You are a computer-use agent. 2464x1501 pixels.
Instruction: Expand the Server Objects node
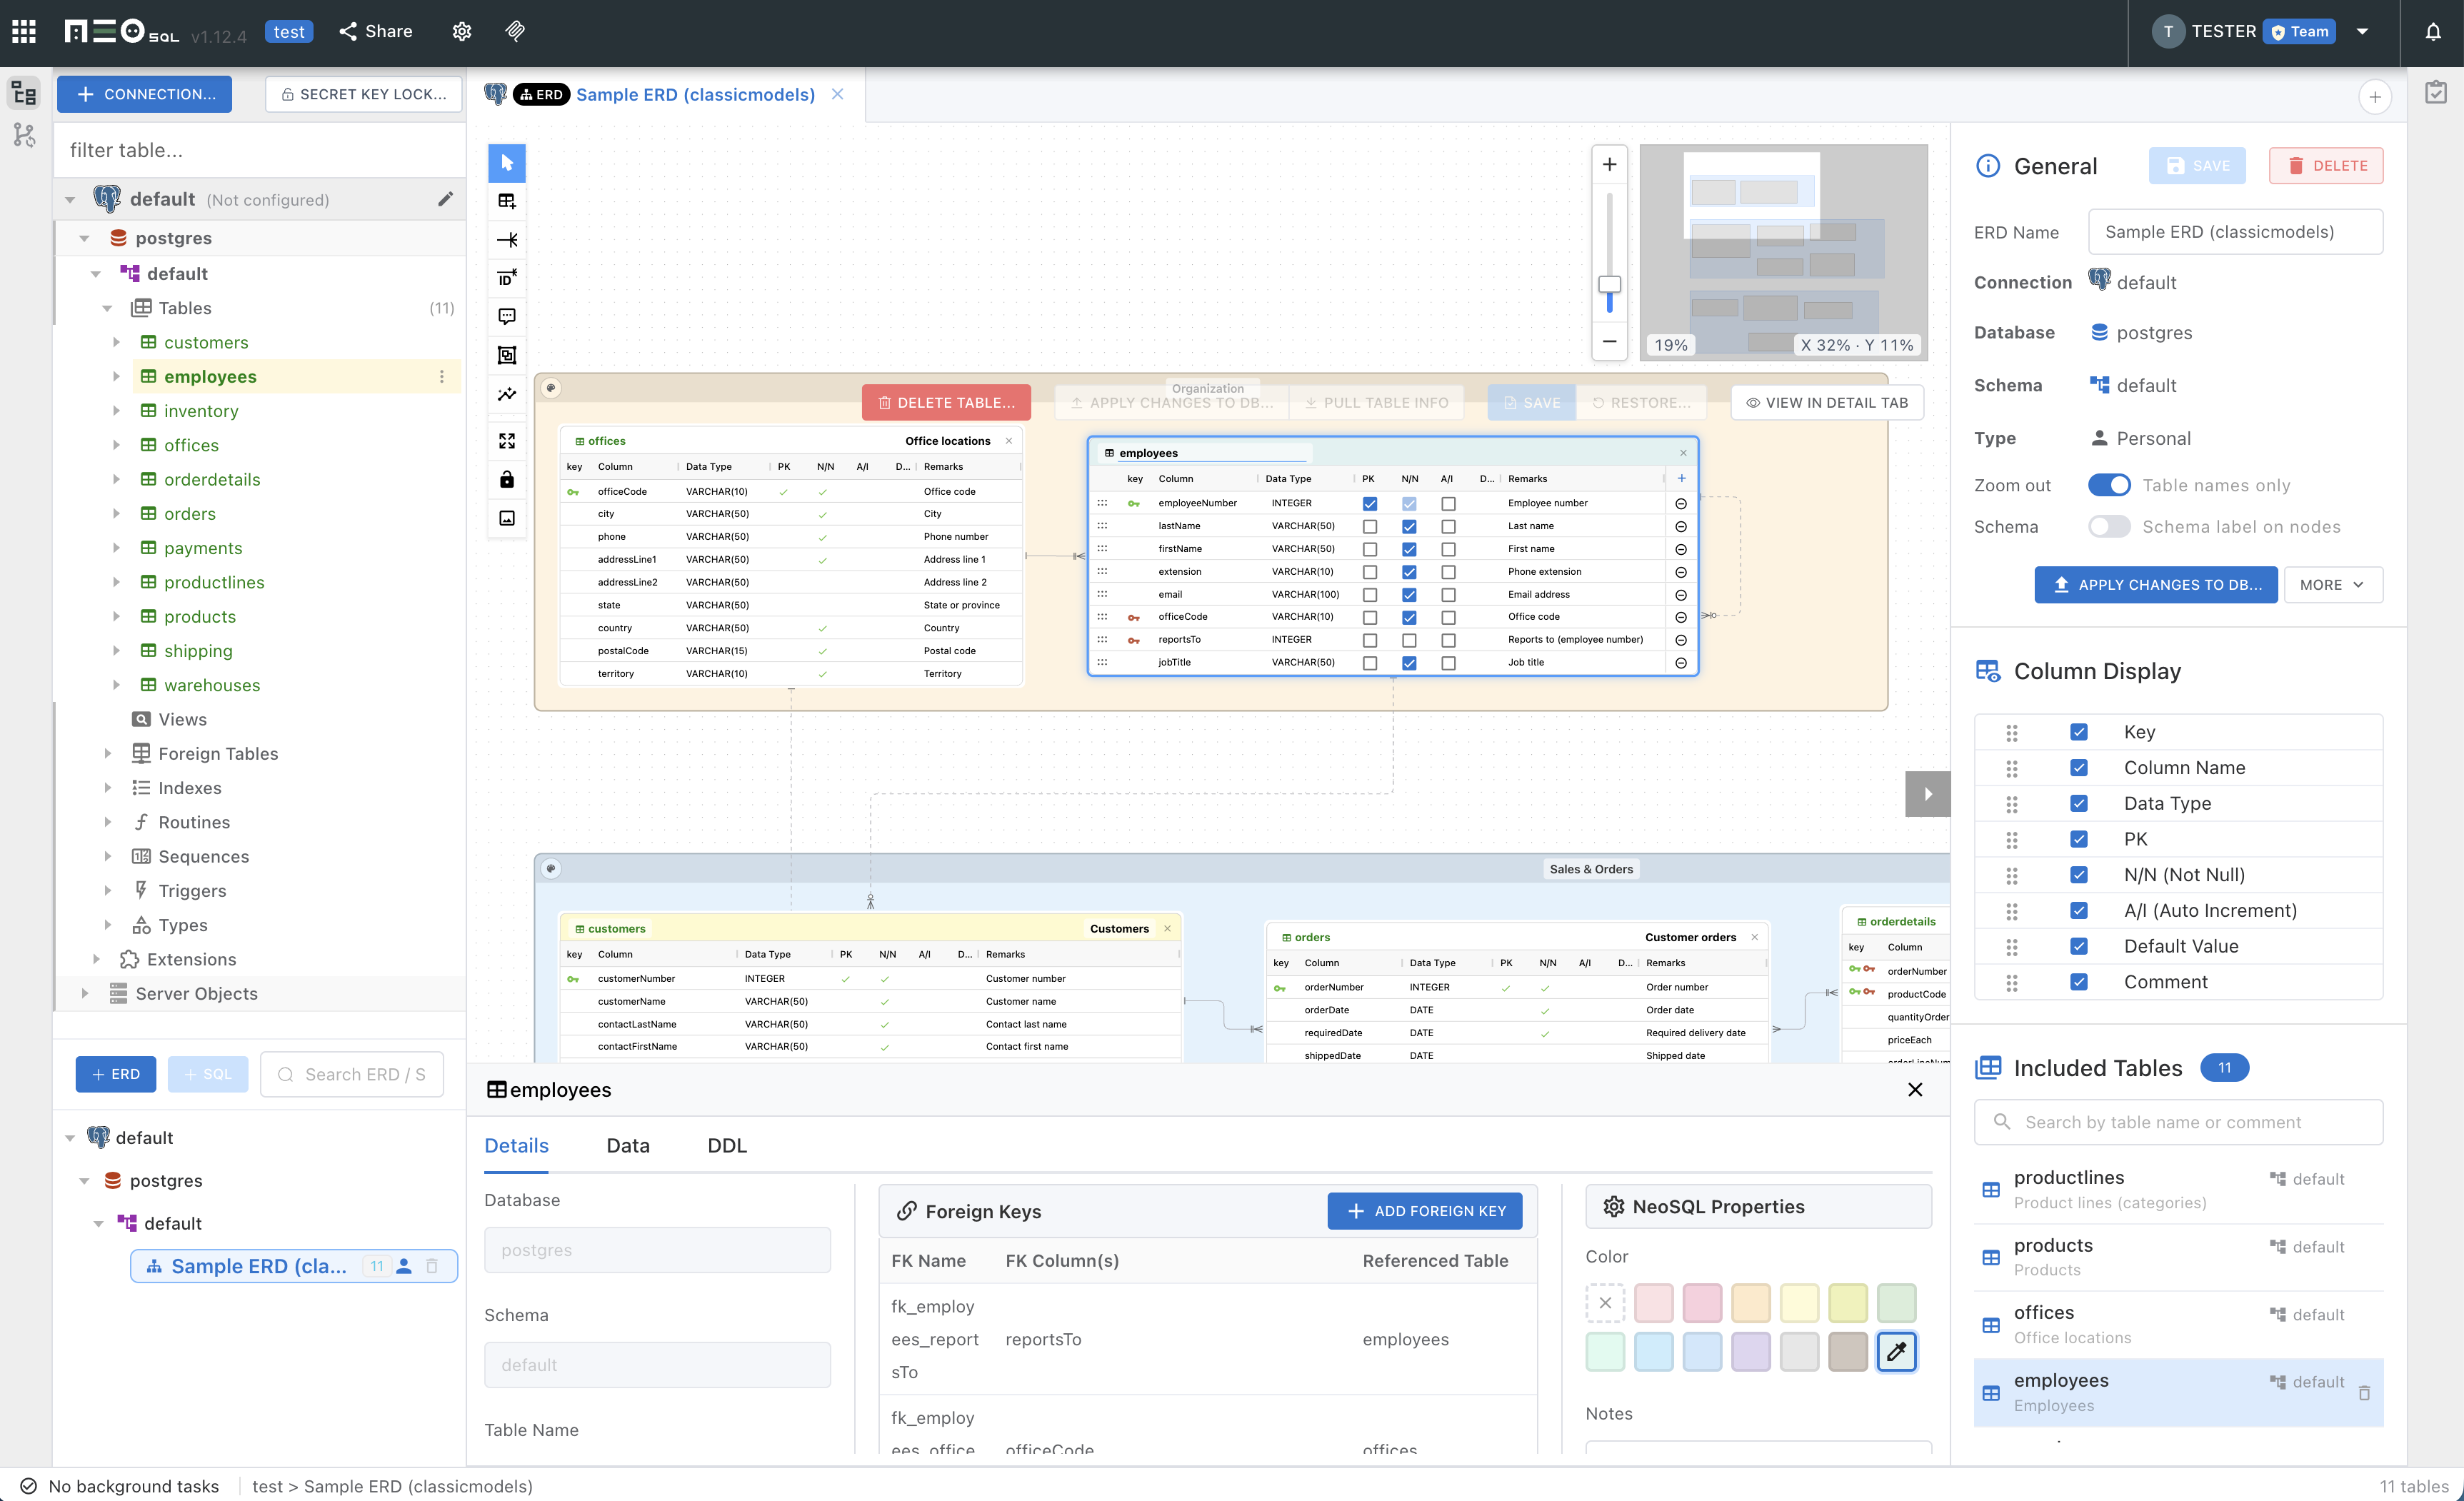84,993
